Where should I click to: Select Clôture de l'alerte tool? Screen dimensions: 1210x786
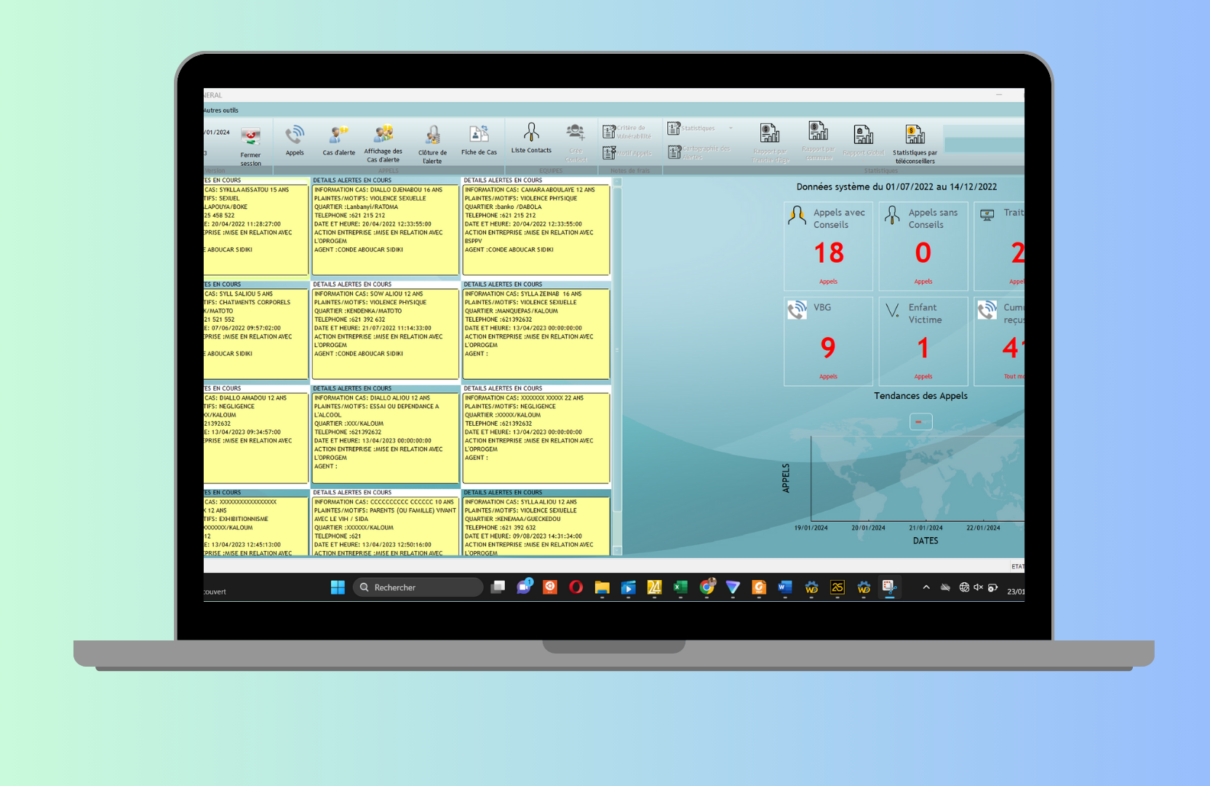tap(432, 141)
